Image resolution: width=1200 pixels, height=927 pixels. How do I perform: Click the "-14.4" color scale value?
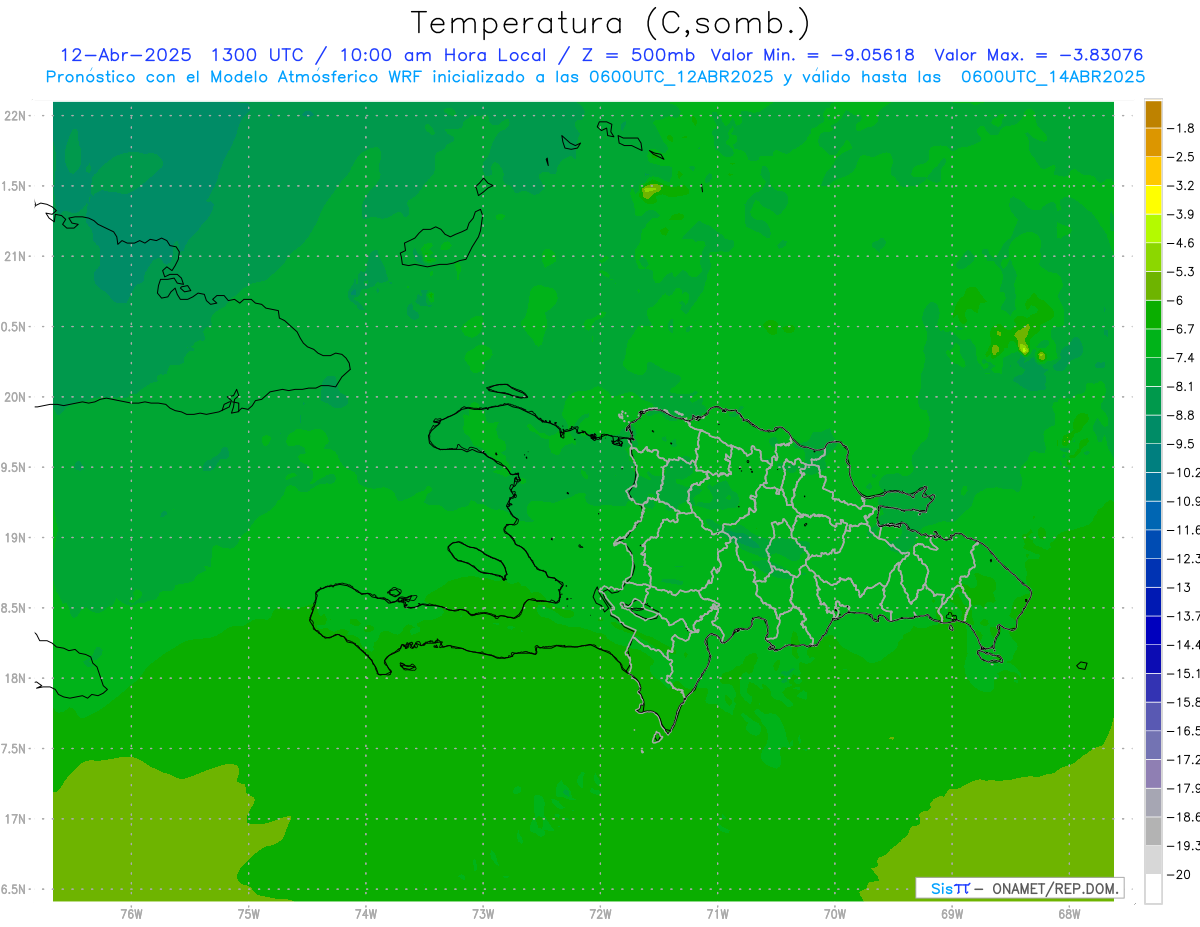[x=1184, y=645]
